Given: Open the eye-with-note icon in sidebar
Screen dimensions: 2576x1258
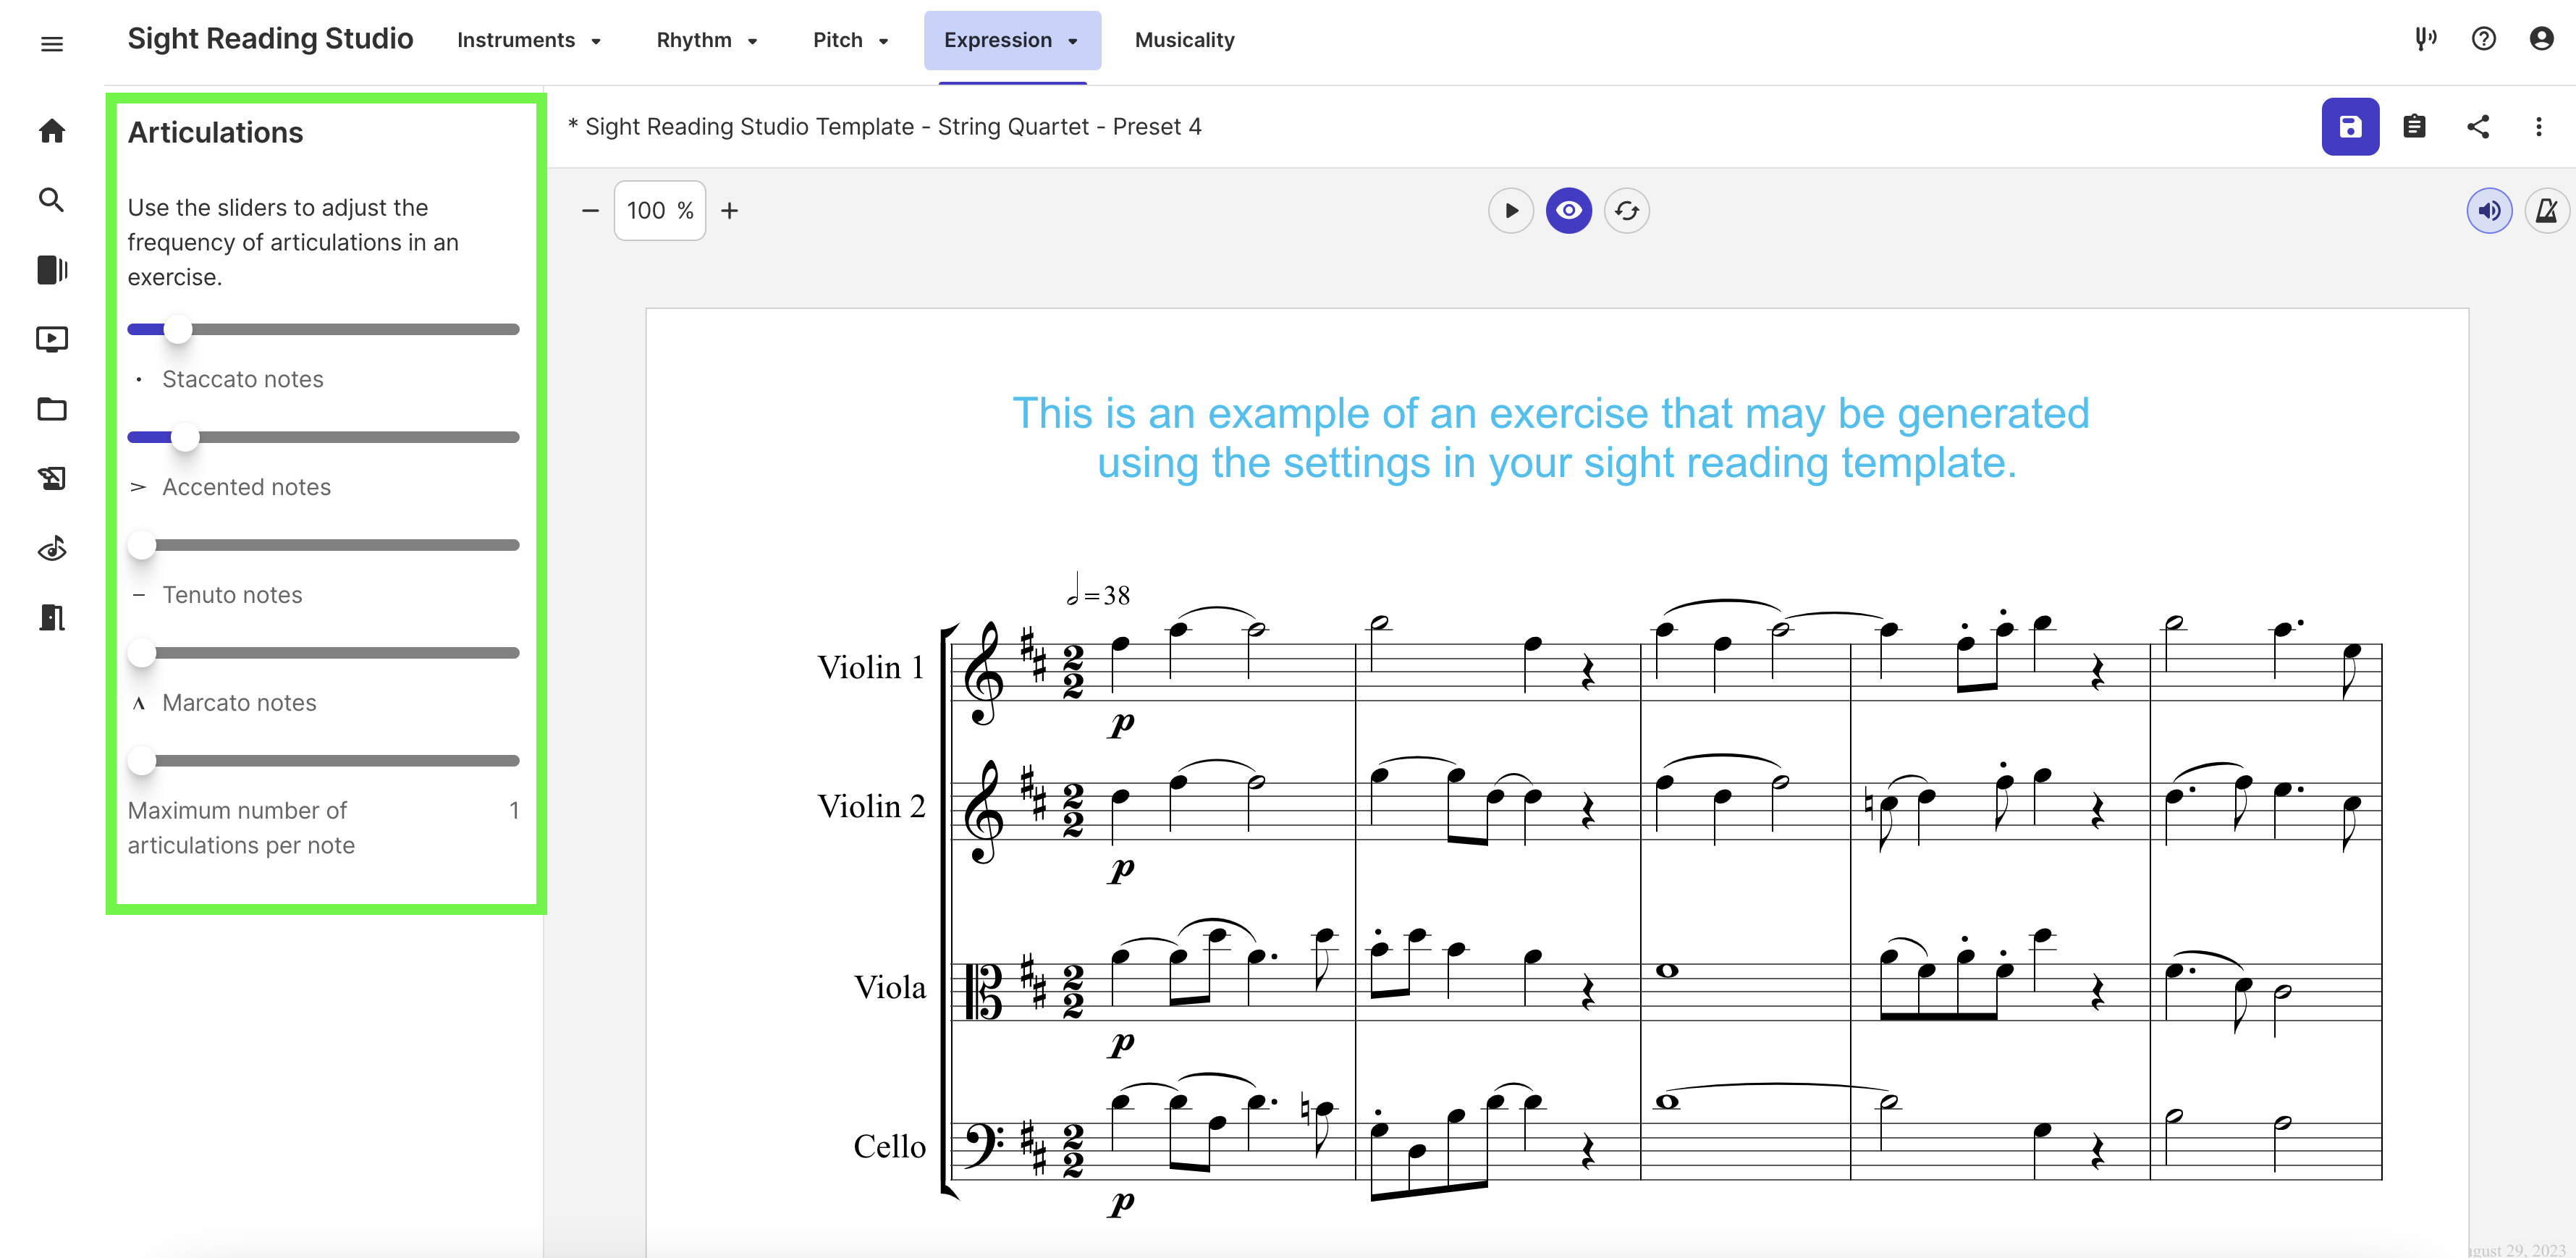Looking at the screenshot, I should click(52, 548).
